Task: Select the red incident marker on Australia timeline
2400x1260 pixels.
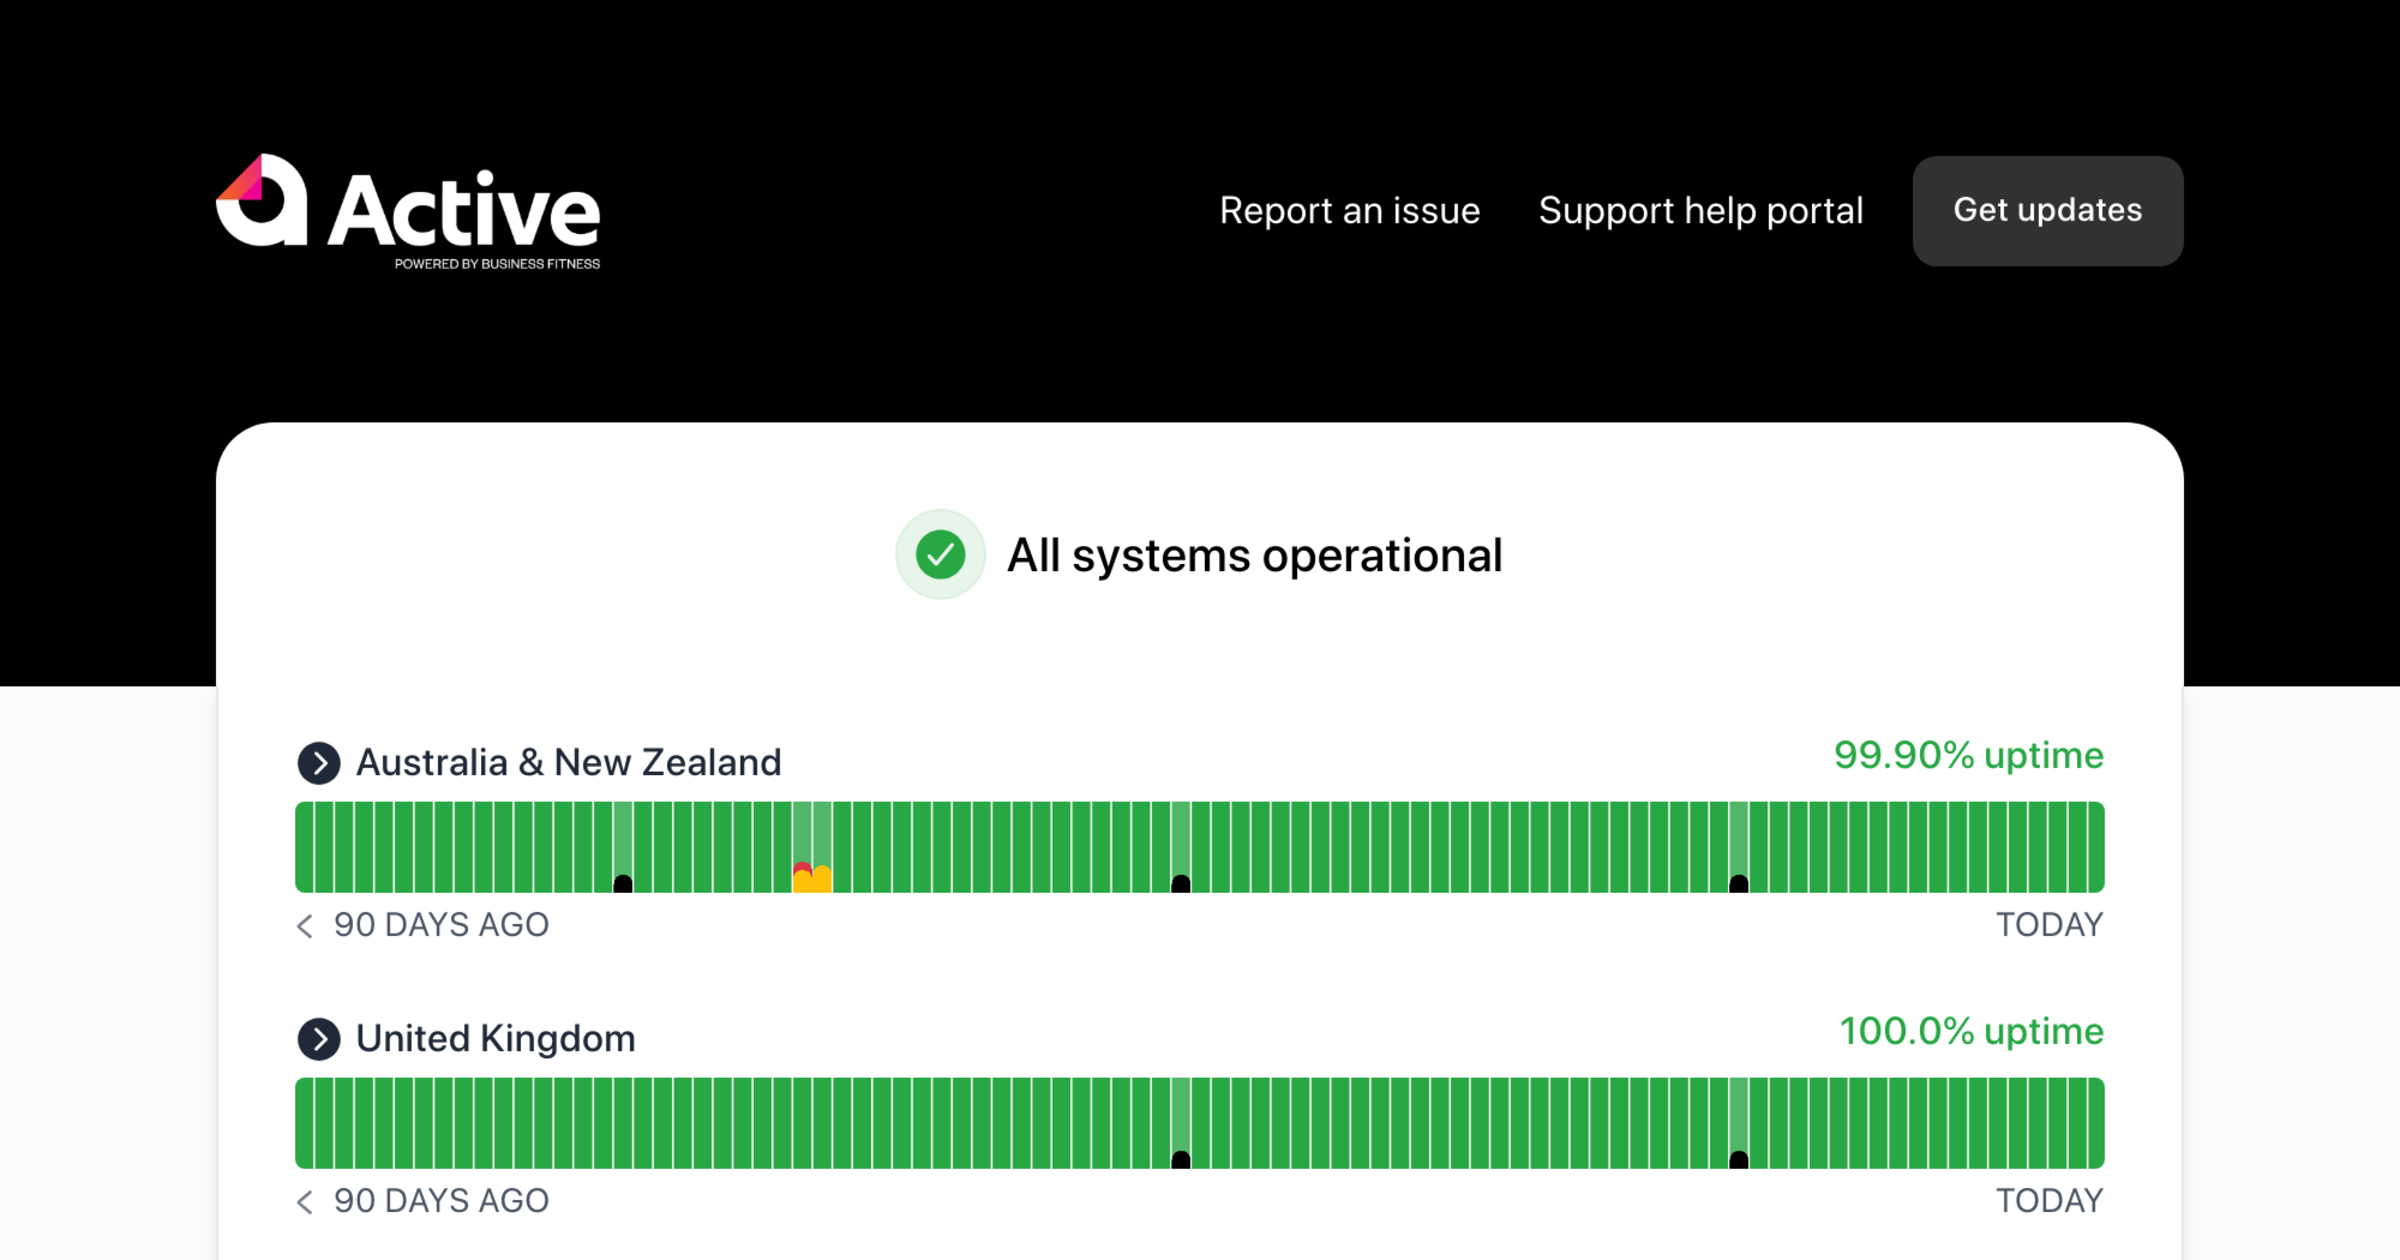Action: coord(802,868)
